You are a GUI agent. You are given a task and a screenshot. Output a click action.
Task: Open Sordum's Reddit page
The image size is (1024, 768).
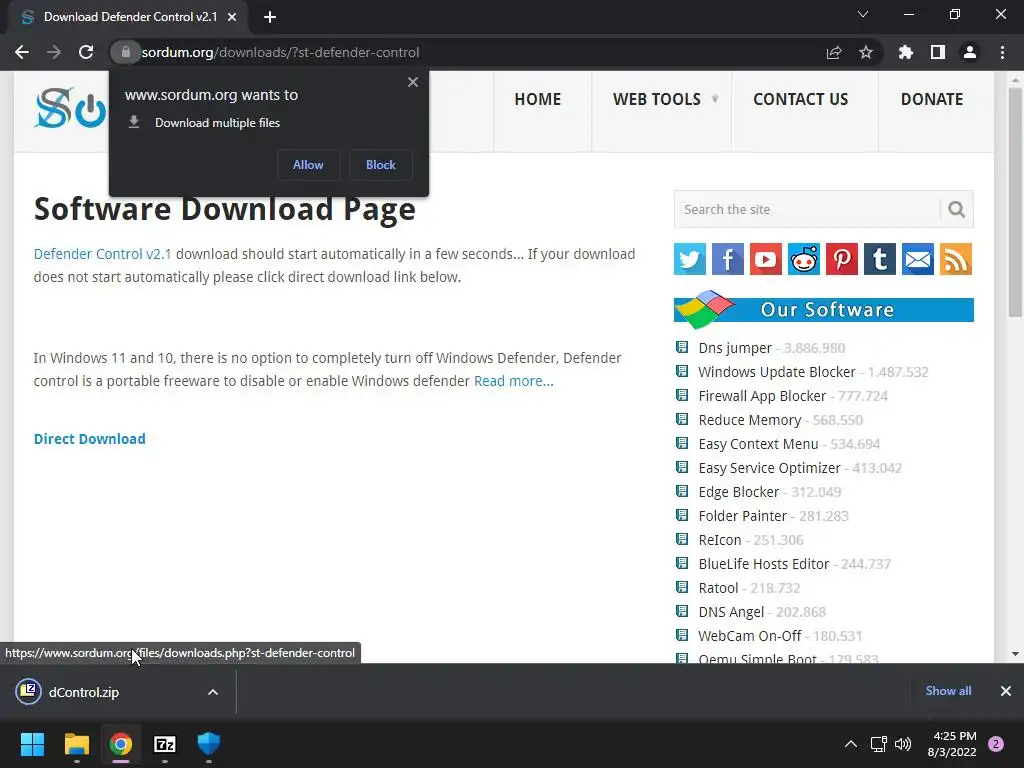click(x=804, y=259)
